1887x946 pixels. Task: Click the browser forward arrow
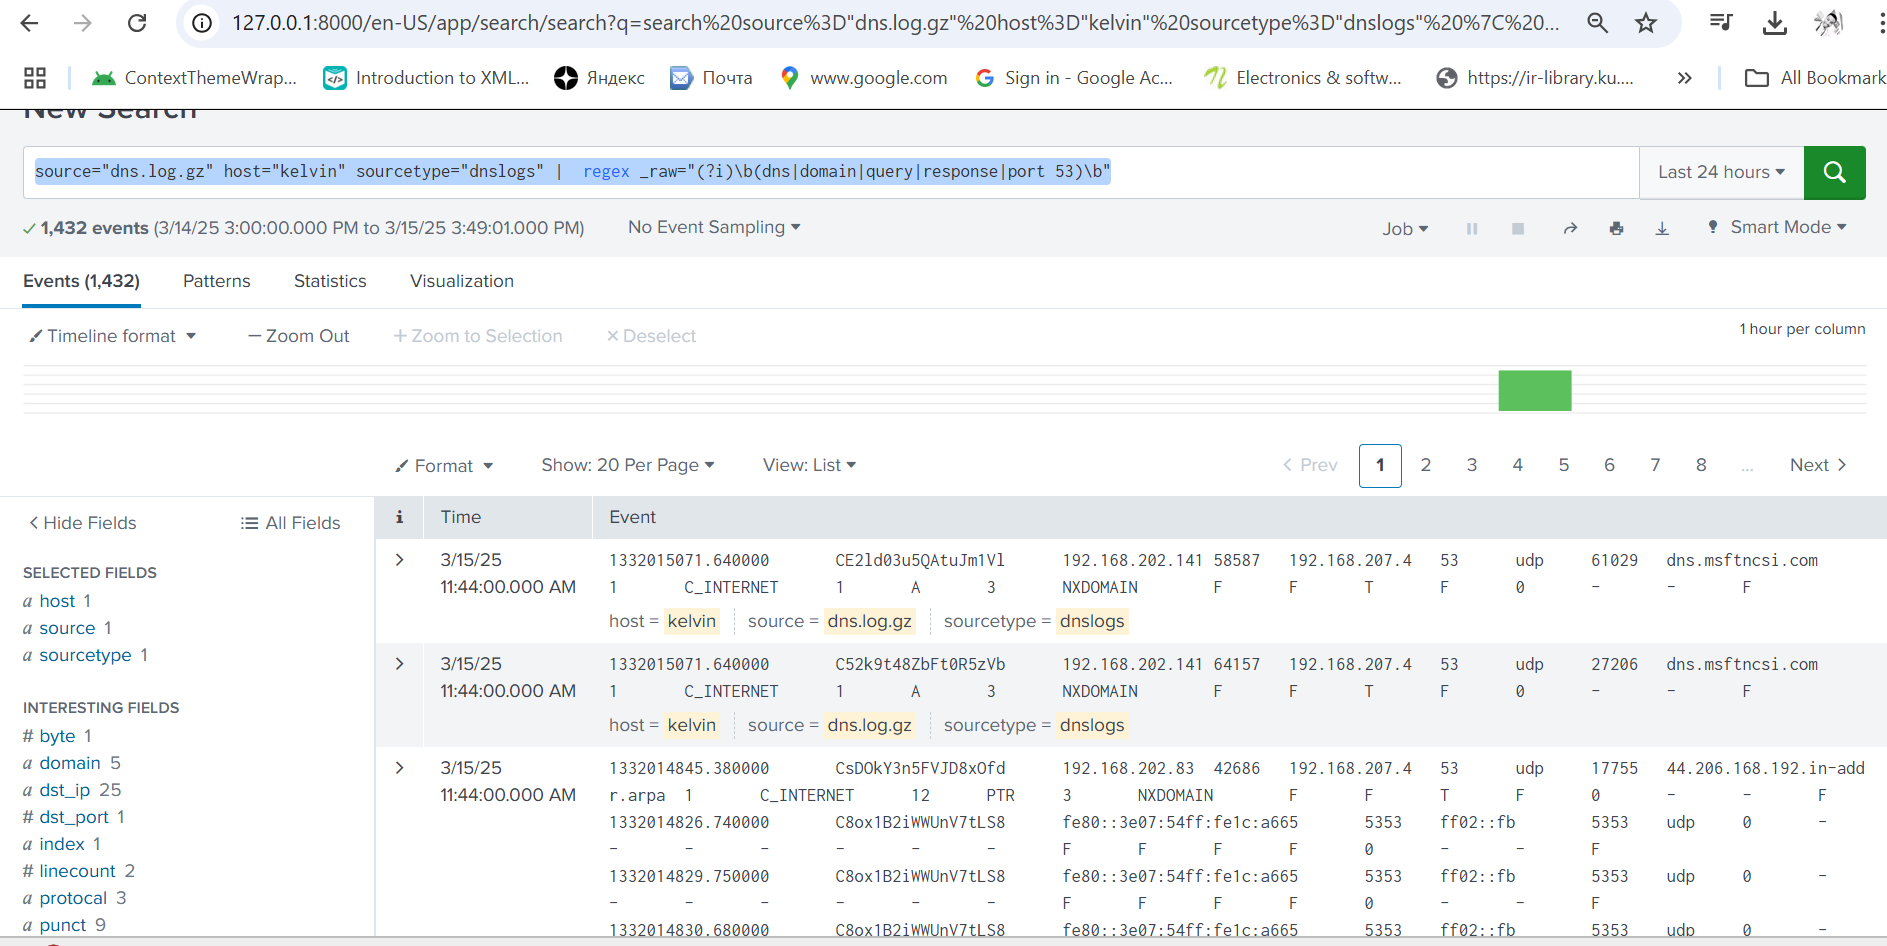click(83, 23)
